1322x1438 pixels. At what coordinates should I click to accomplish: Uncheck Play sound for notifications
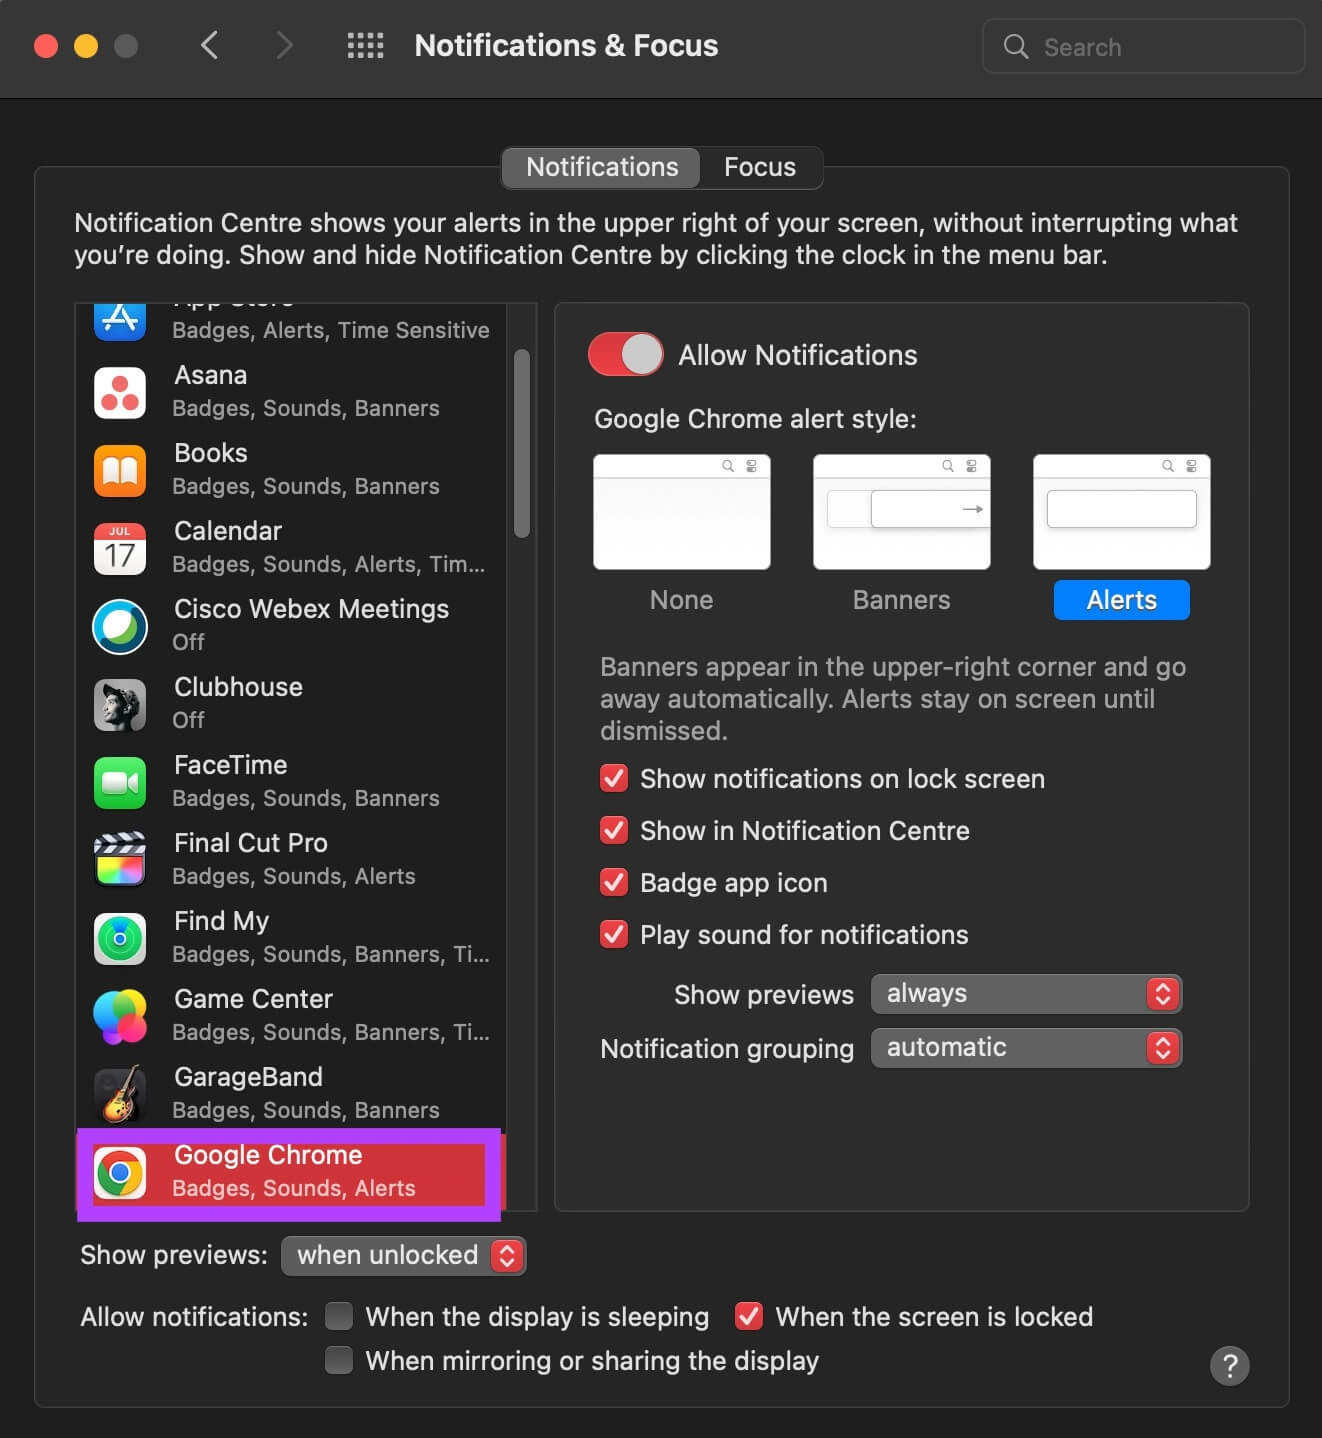(614, 934)
